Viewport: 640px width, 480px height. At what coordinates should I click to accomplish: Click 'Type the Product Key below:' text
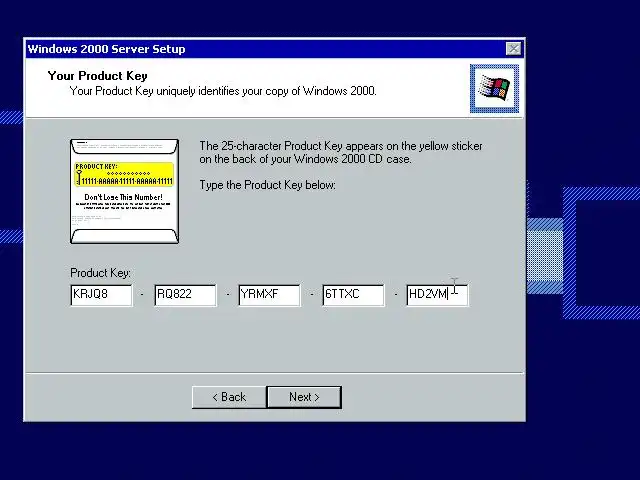[x=267, y=185]
